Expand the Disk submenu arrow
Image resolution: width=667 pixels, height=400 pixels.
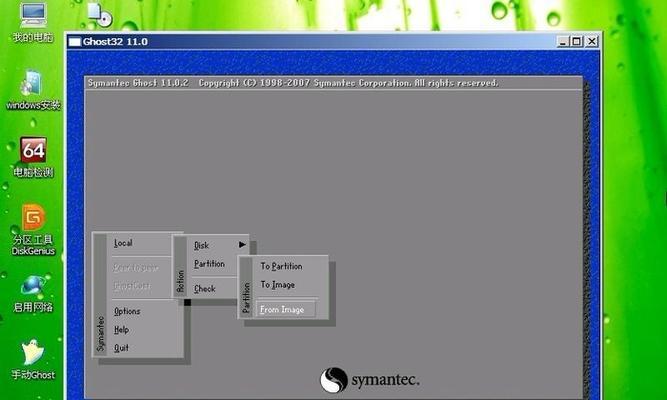242,245
